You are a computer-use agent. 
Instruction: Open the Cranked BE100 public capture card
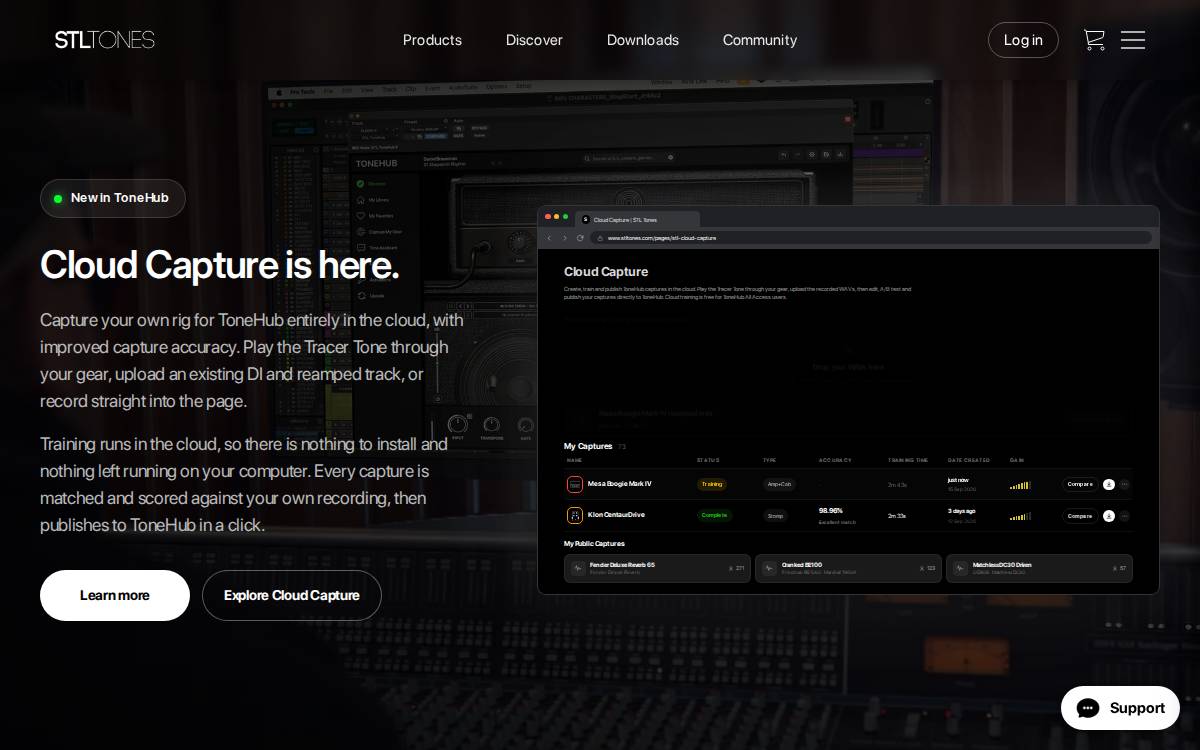point(848,568)
